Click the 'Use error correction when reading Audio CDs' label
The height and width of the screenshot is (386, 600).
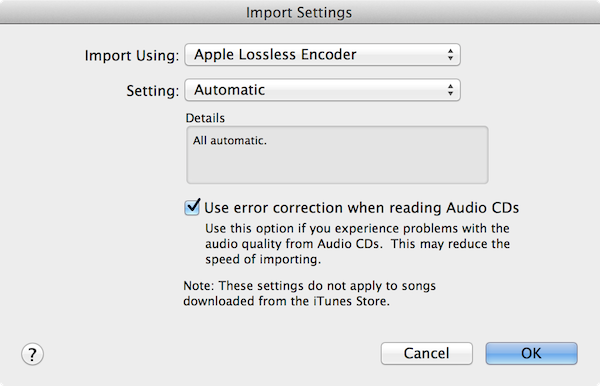point(361,208)
